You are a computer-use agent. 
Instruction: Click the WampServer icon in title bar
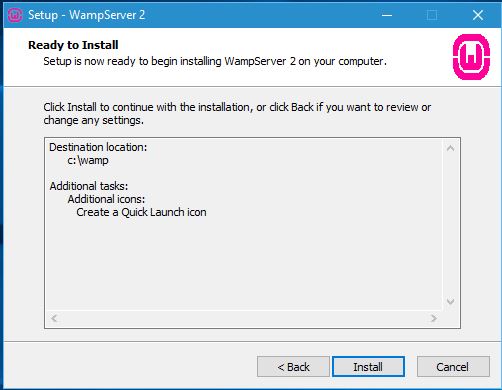pos(15,15)
